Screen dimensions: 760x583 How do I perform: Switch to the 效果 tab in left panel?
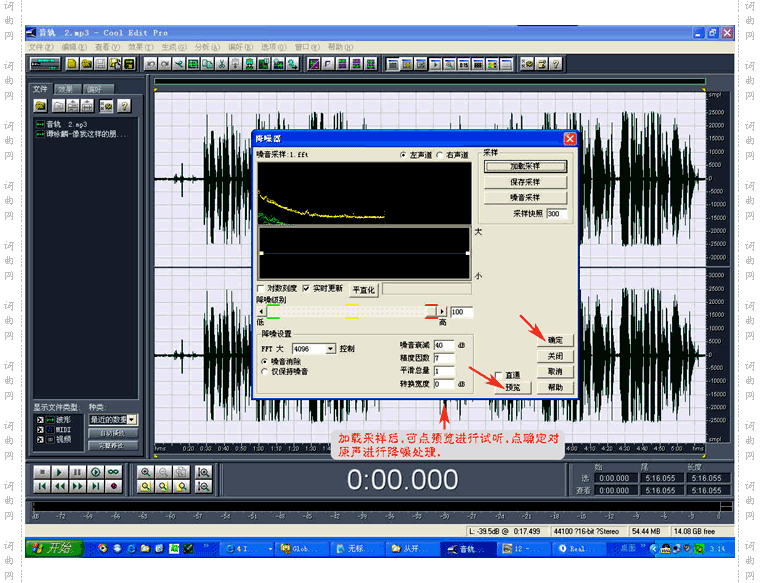point(67,89)
